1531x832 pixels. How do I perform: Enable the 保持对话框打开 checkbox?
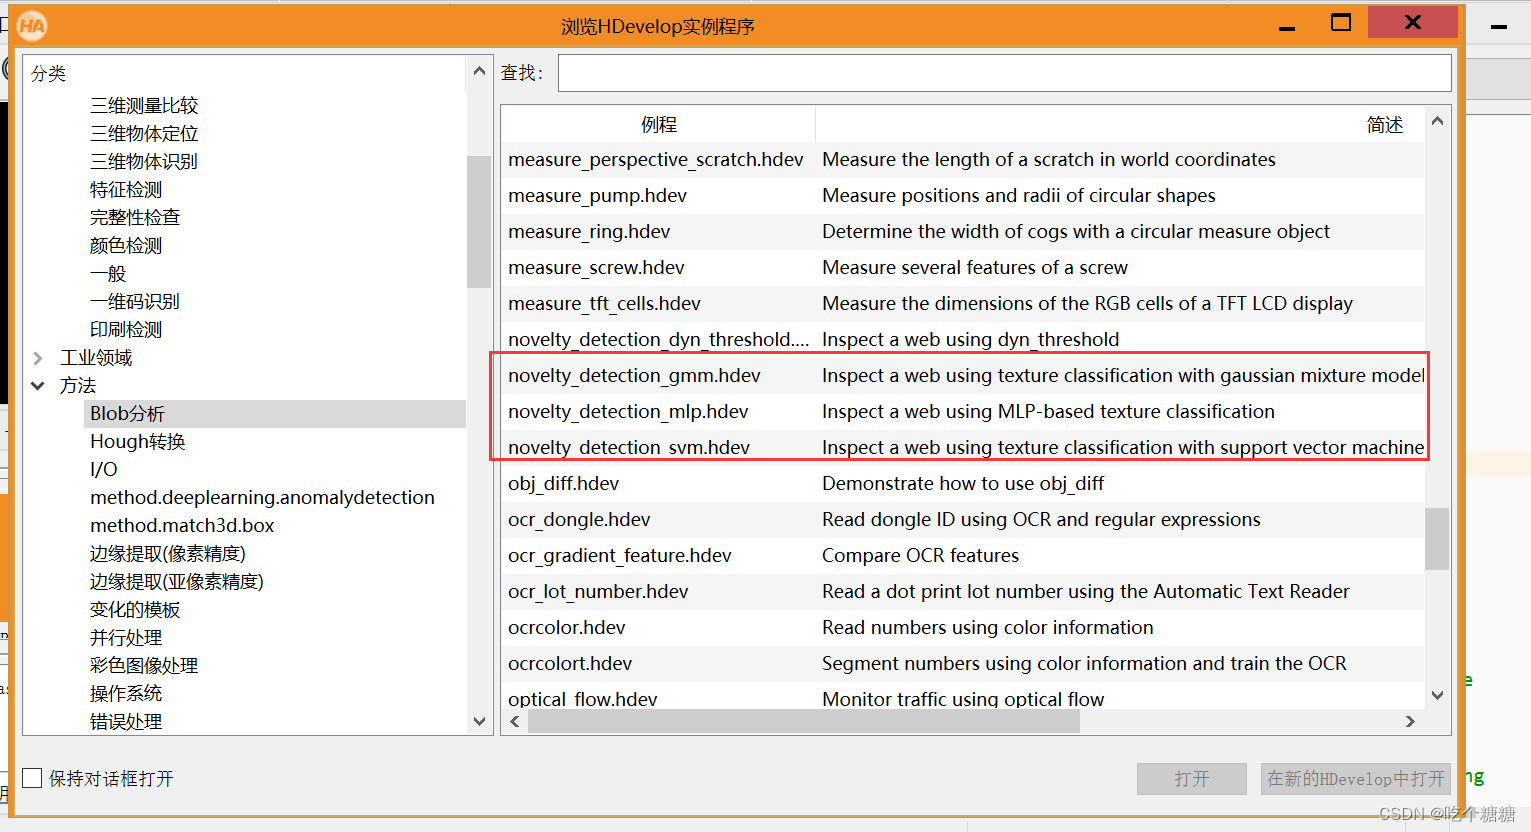pos(32,778)
